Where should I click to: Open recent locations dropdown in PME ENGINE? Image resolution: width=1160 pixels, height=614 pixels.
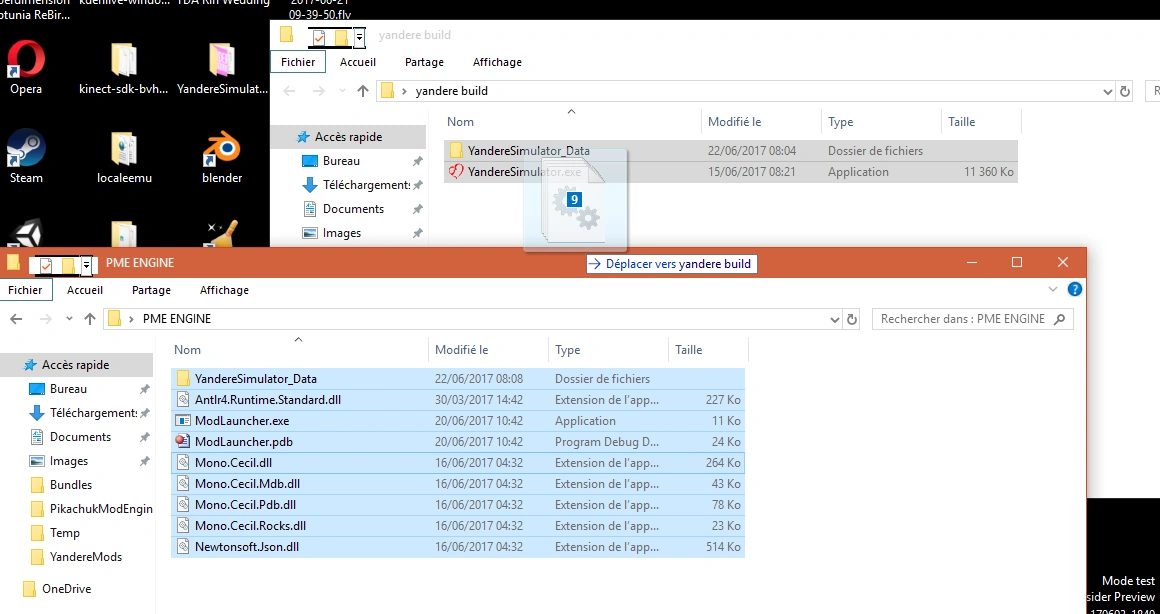pyautogui.click(x=69, y=319)
